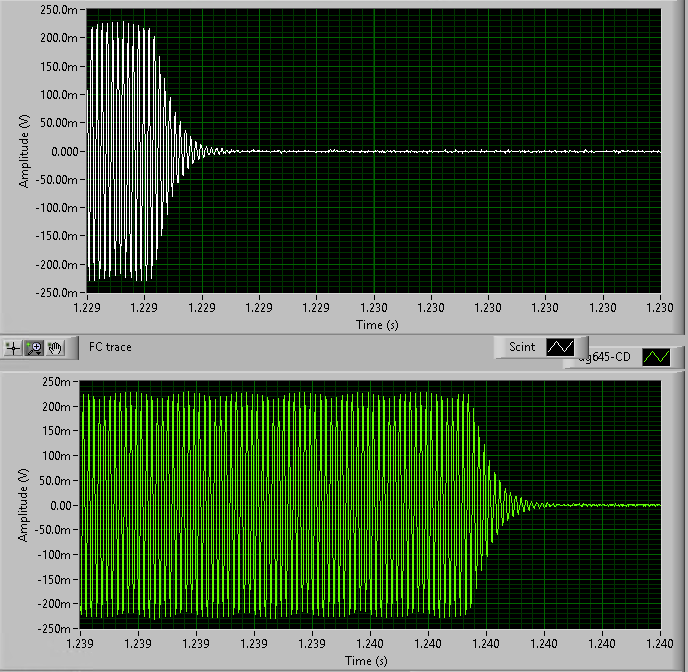
Task: Click the -150m Y-axis tick label
Action: coord(54,580)
